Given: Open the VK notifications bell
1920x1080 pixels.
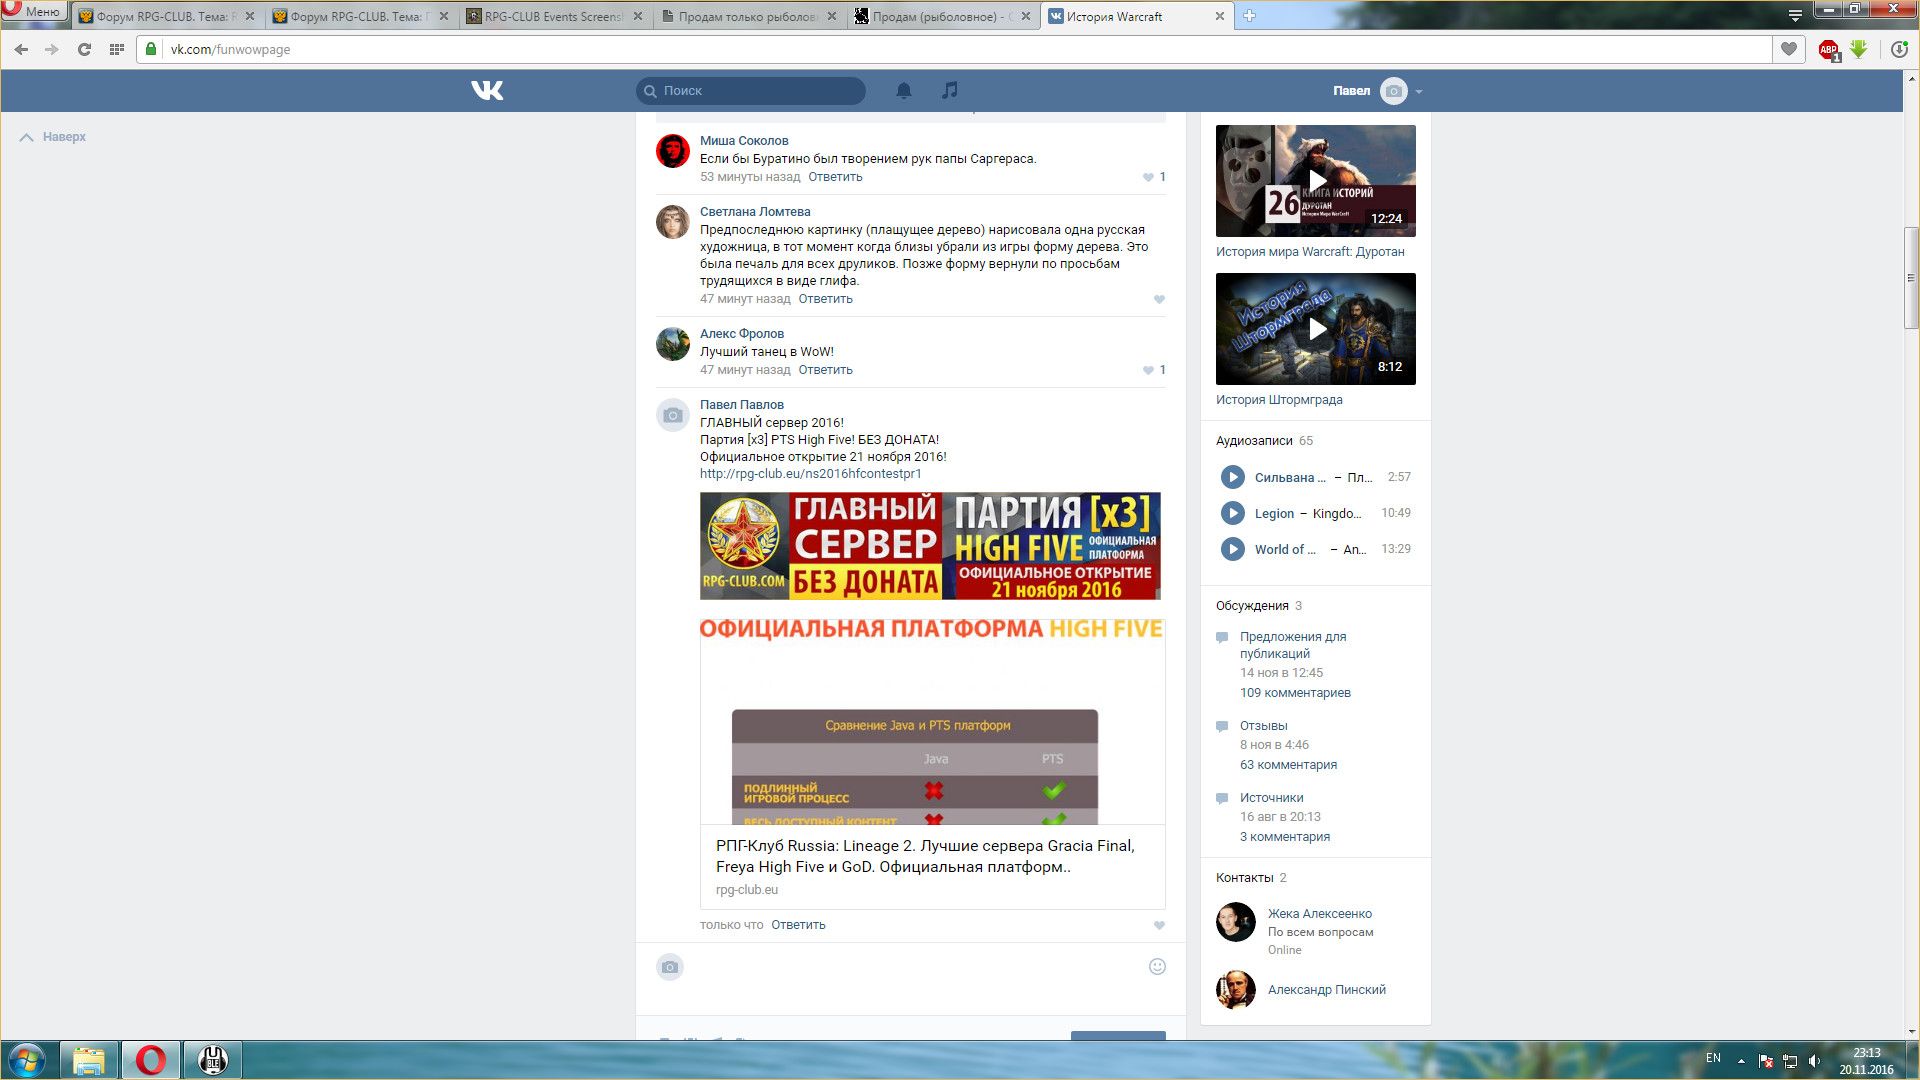Looking at the screenshot, I should (x=903, y=91).
